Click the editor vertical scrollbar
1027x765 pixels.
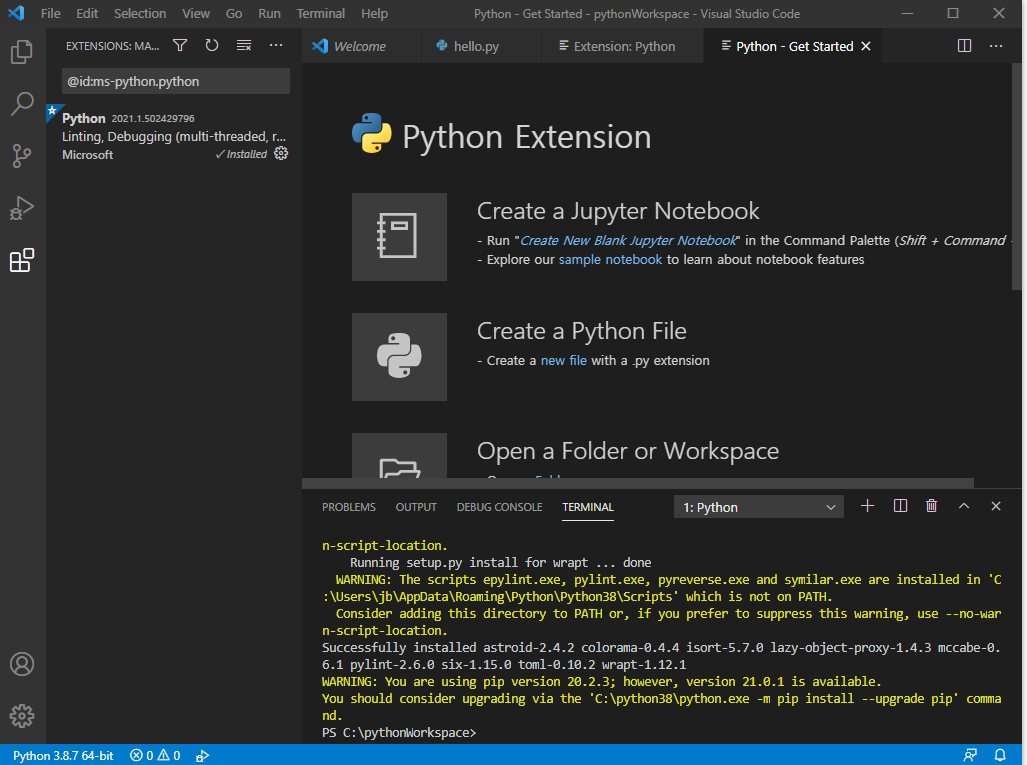coord(1017,177)
